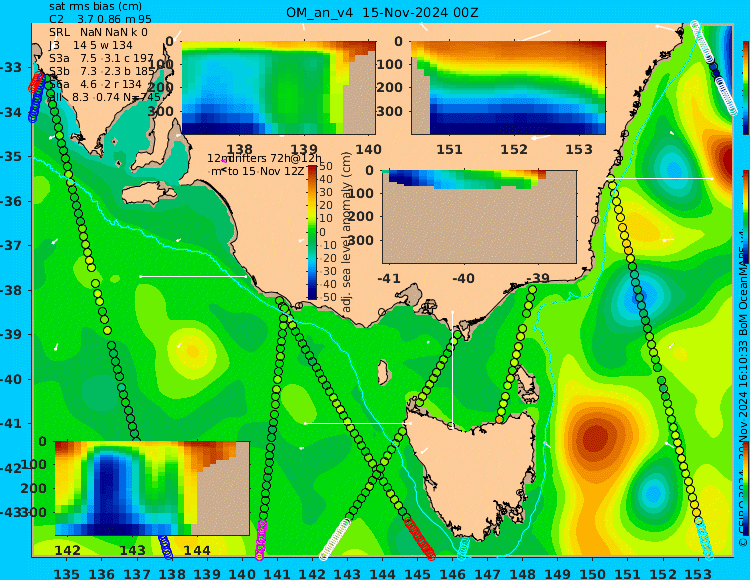The image size is (750, 580).
Task: Click the 143 tick label of the bottom-left inset
Action: tap(132, 550)
